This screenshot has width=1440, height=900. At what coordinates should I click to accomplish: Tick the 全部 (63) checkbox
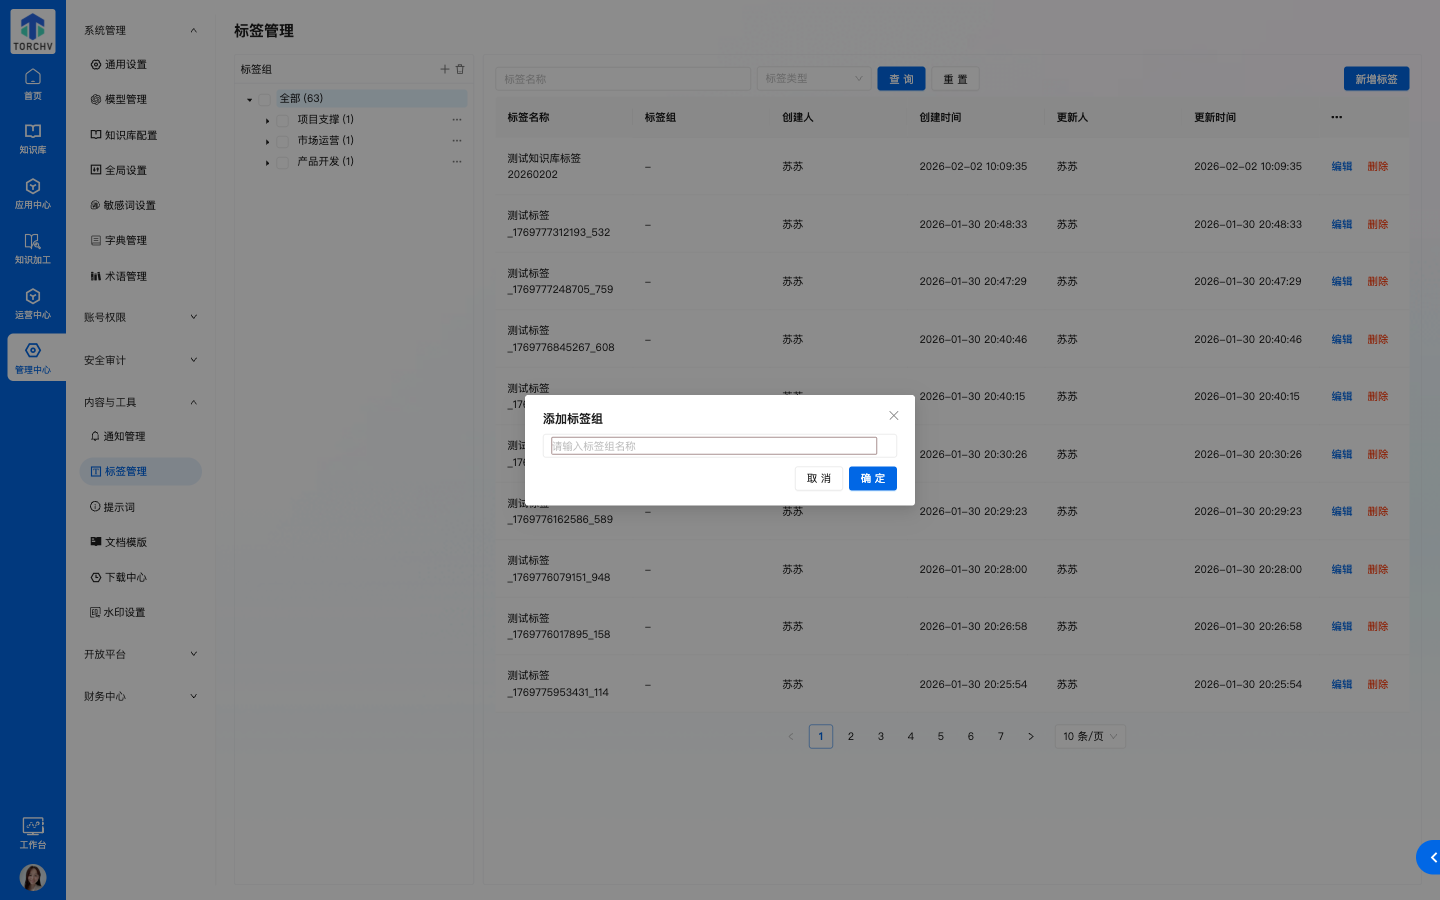[x=265, y=99]
